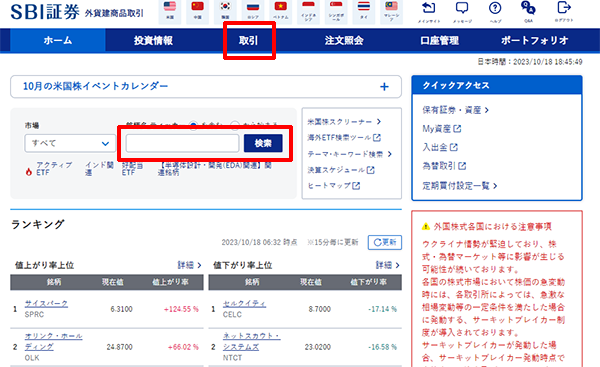
Task: Open the セルクイティ stock link
Action: click(245, 303)
